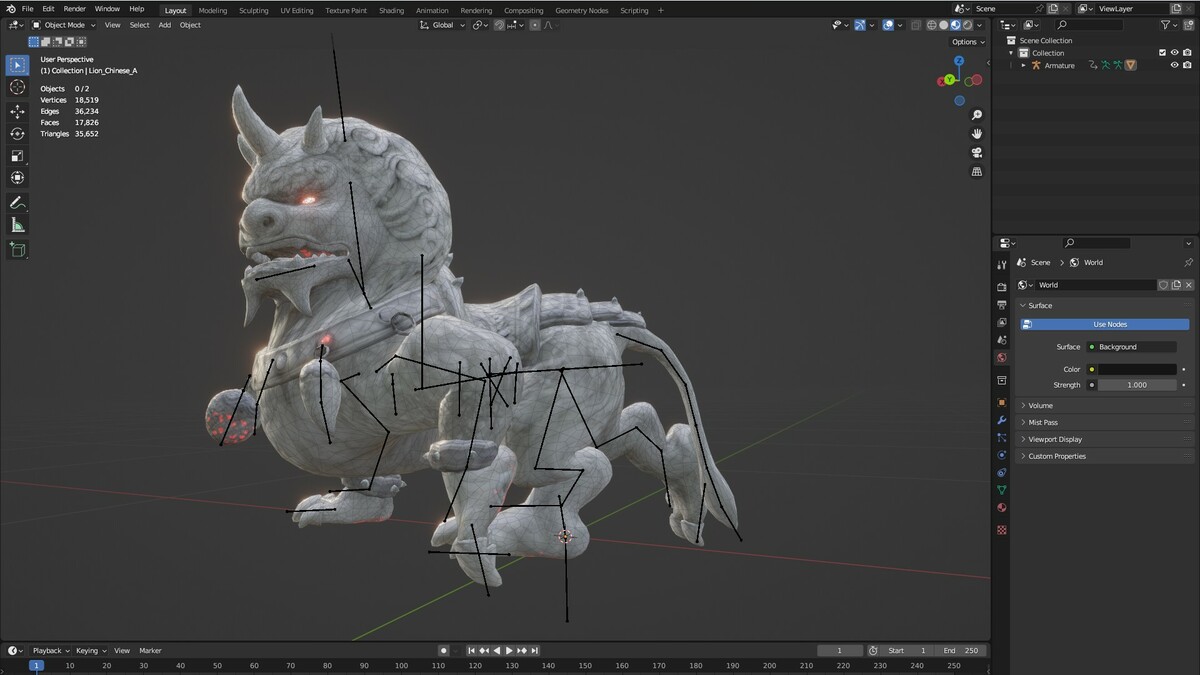The image size is (1200, 675).
Task: Open the Edit menu
Action: coord(48,9)
